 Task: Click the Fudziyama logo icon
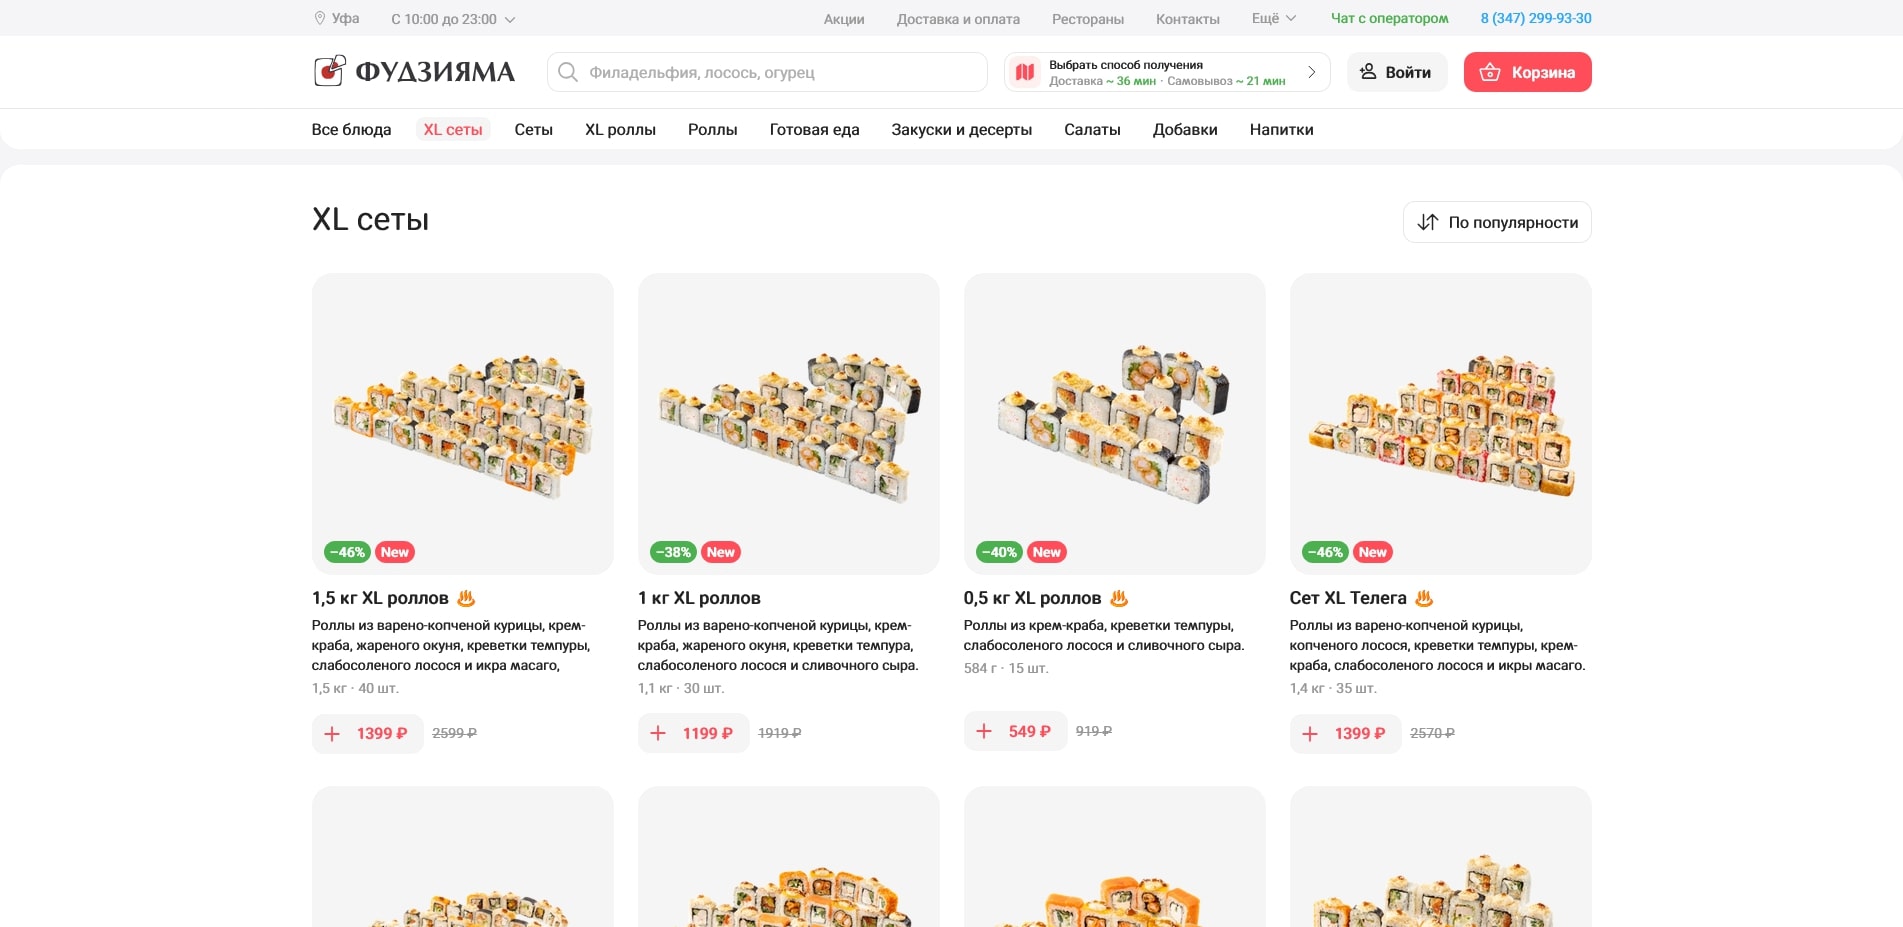[330, 71]
